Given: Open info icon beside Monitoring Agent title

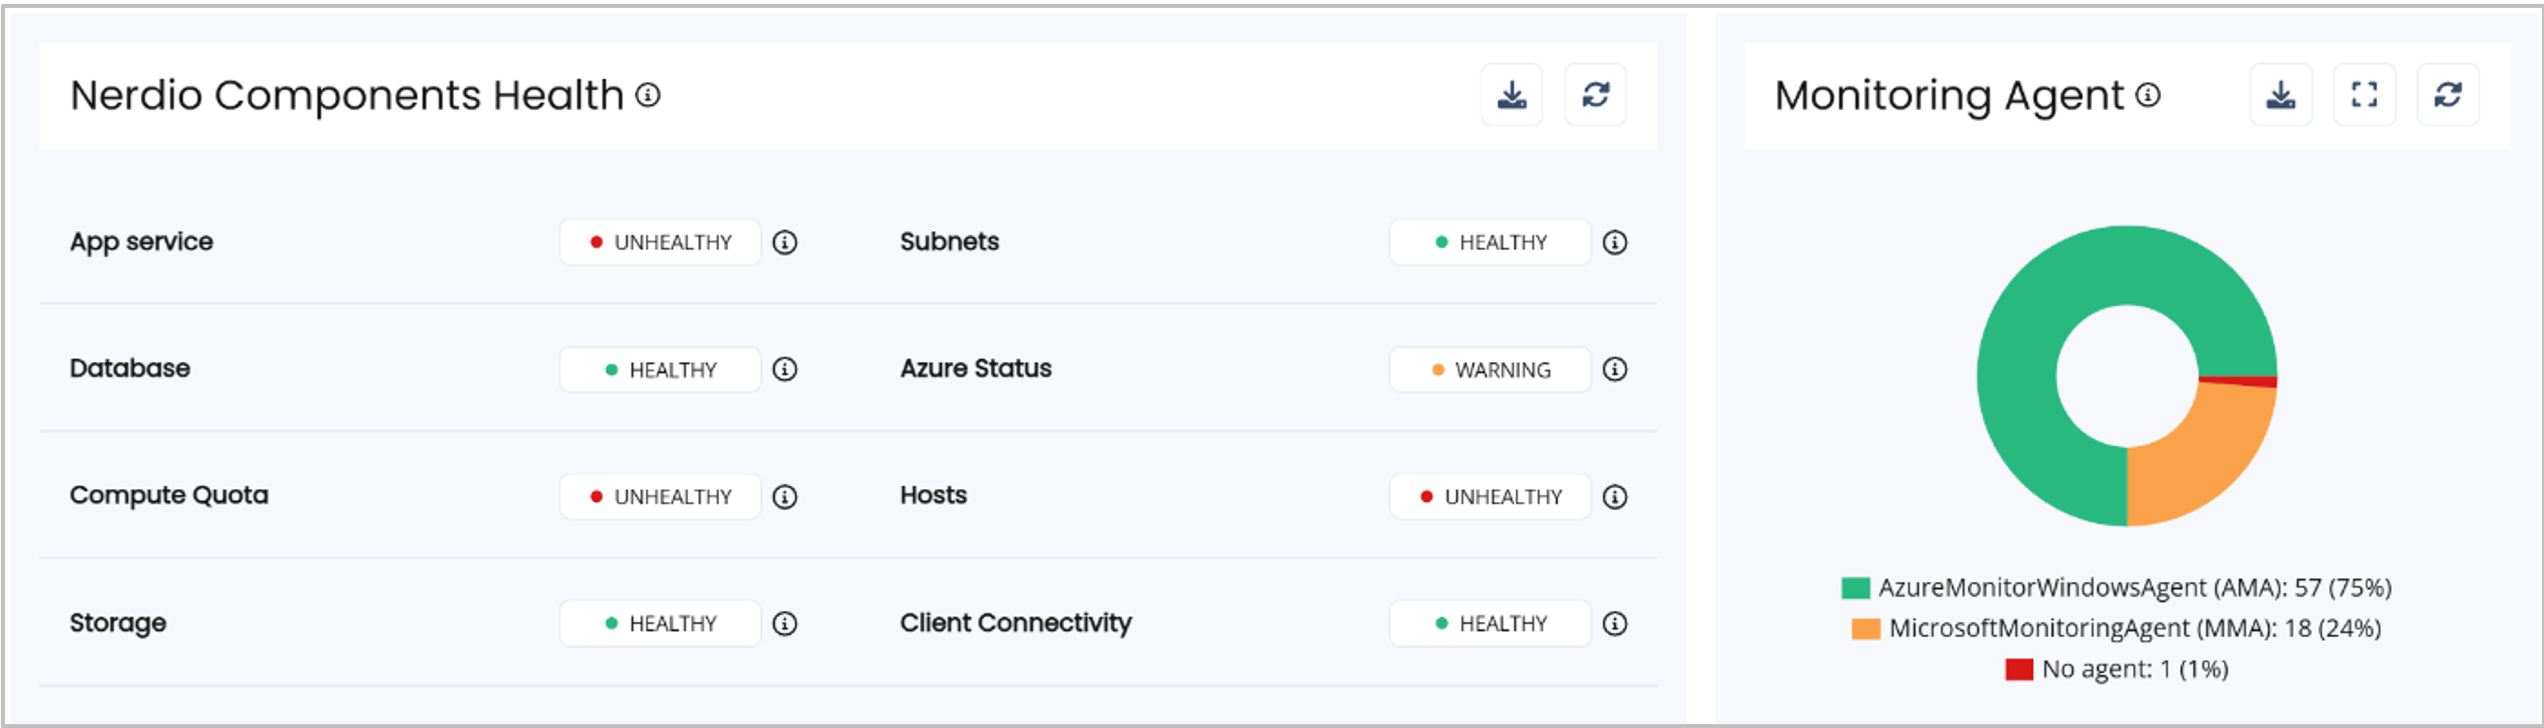Looking at the screenshot, I should [2148, 95].
